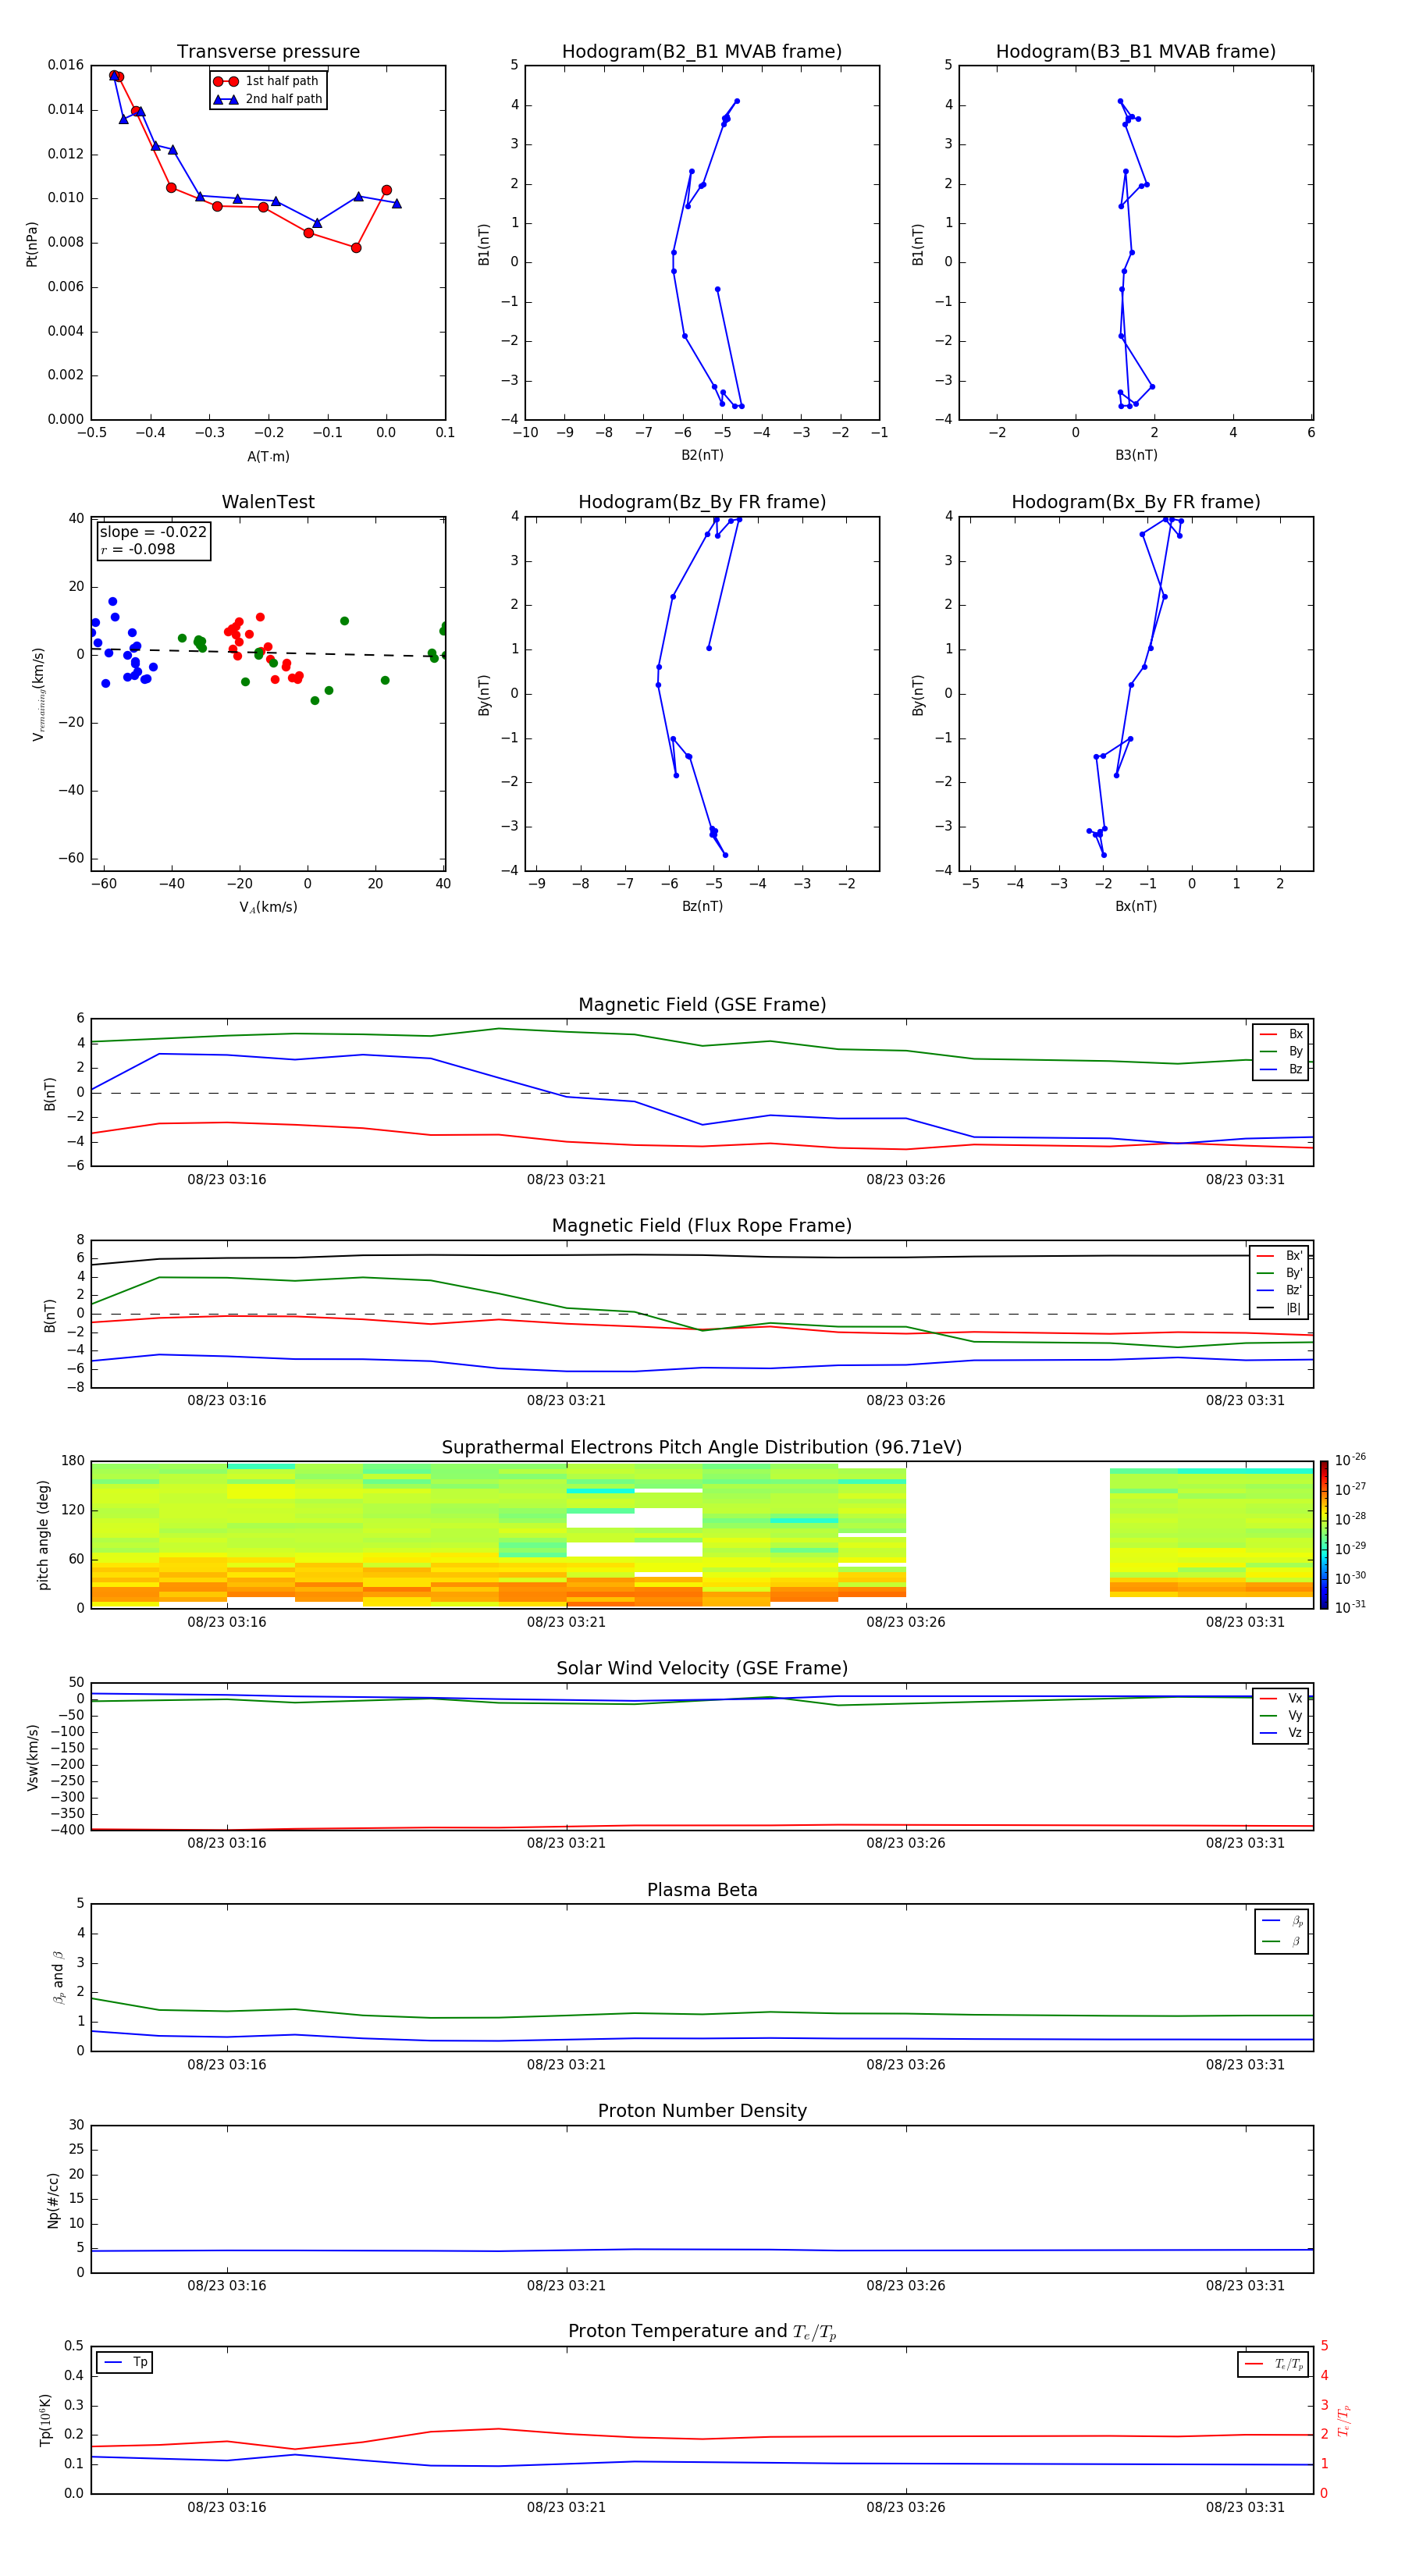Image resolution: width=1405 pixels, height=2576 pixels.
Task: Click the 'Hodogram(Bz_By FR frame)' title
Action: (701, 502)
